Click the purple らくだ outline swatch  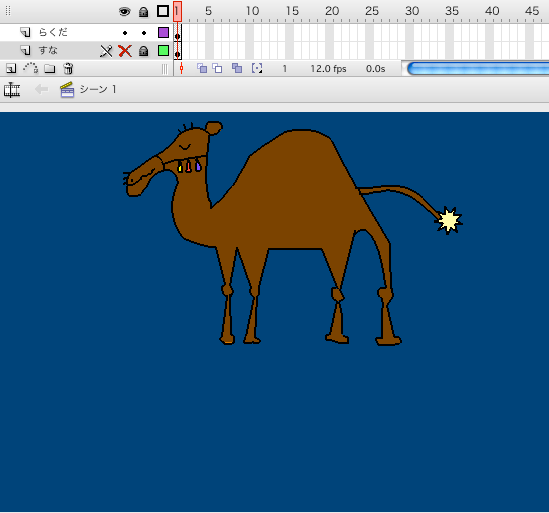[x=163, y=33]
